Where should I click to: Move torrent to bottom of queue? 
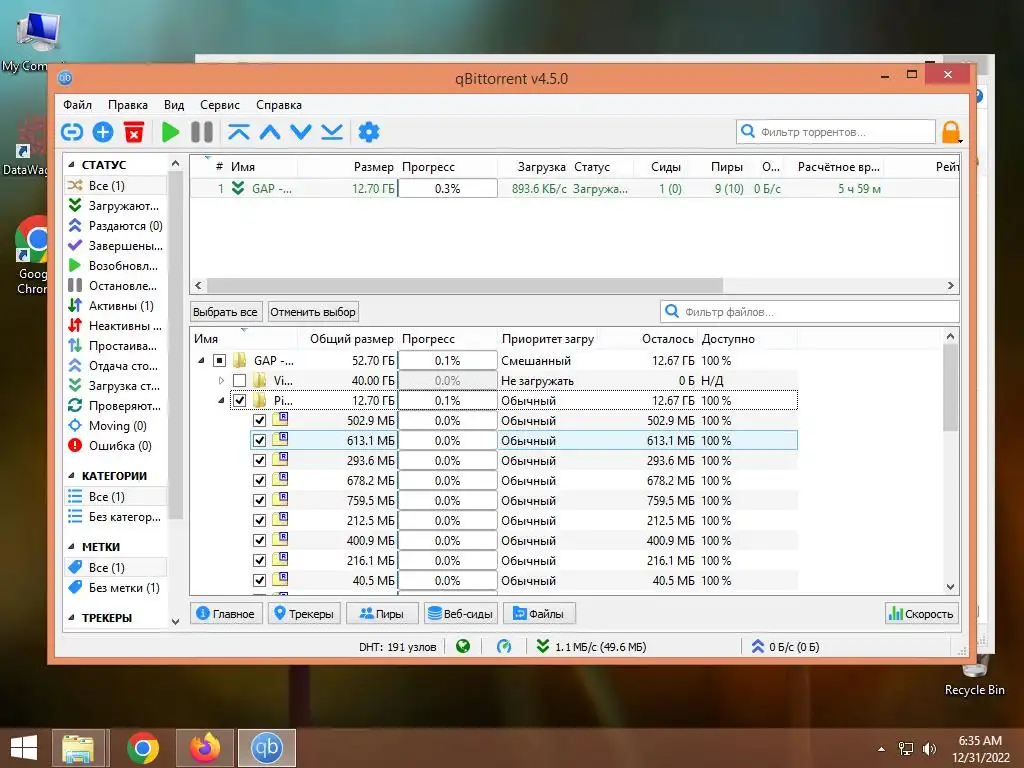coord(332,133)
